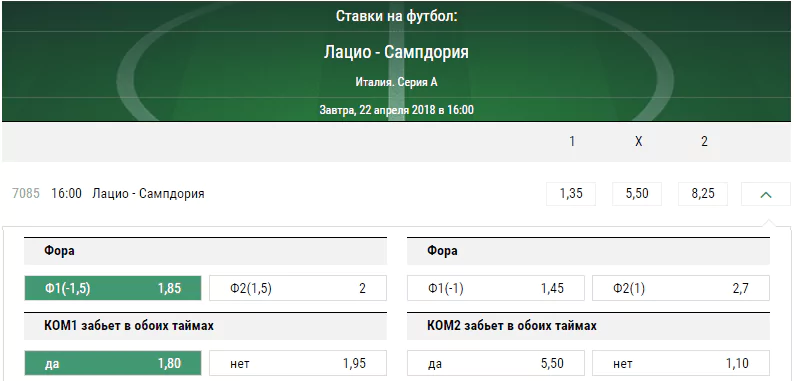Open the Италия. Серия А league link
794x381 pixels.
coord(396,82)
